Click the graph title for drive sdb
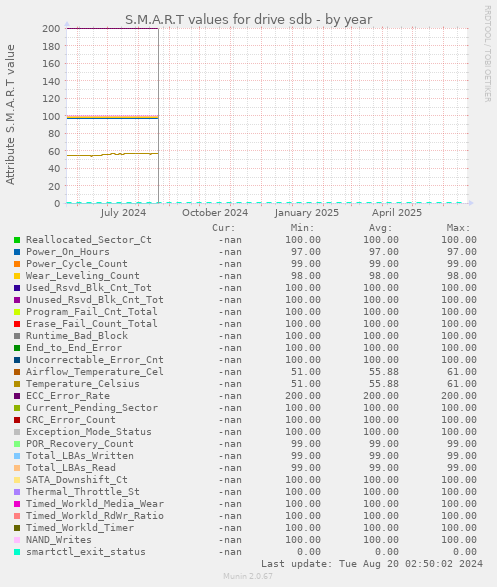 point(248,19)
